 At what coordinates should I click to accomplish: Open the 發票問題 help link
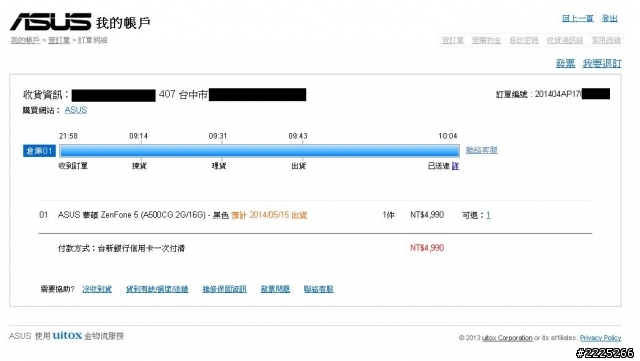pos(275,289)
